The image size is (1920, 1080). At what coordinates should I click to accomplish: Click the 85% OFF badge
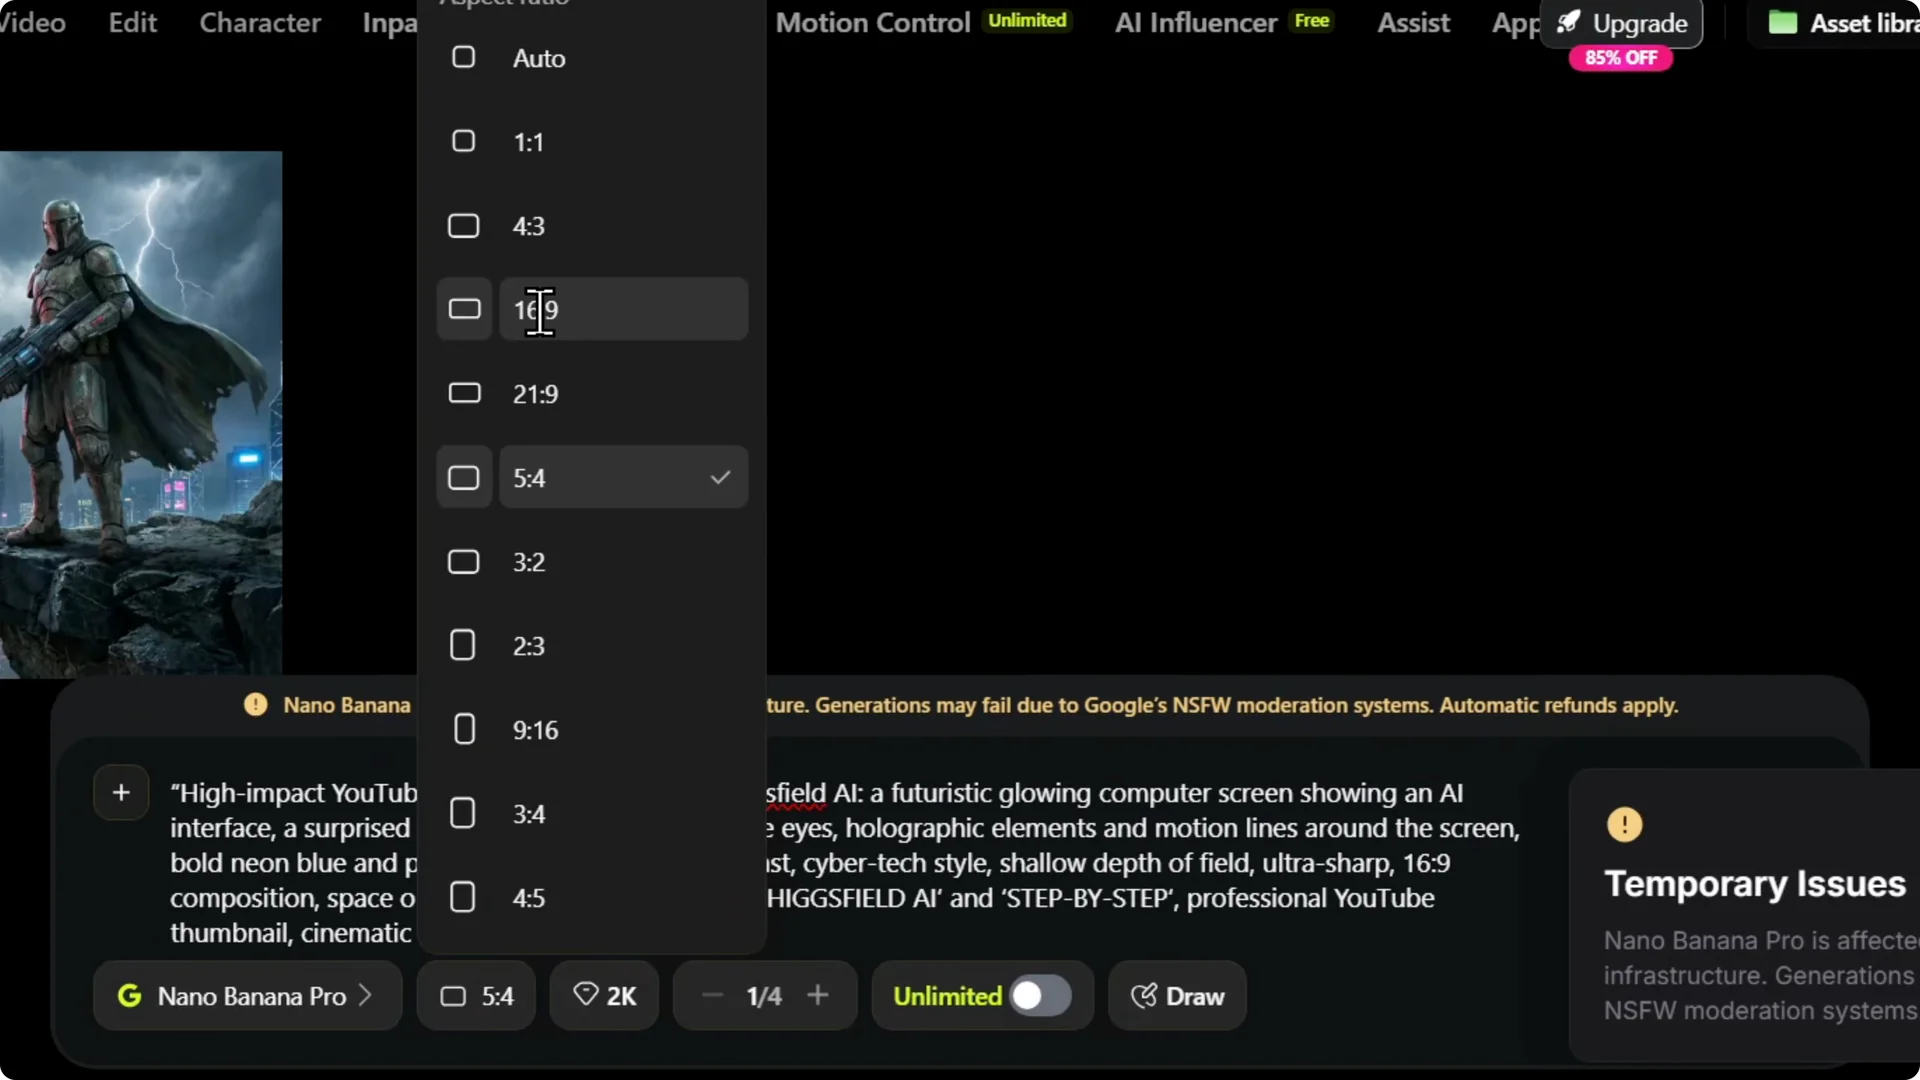(1619, 58)
